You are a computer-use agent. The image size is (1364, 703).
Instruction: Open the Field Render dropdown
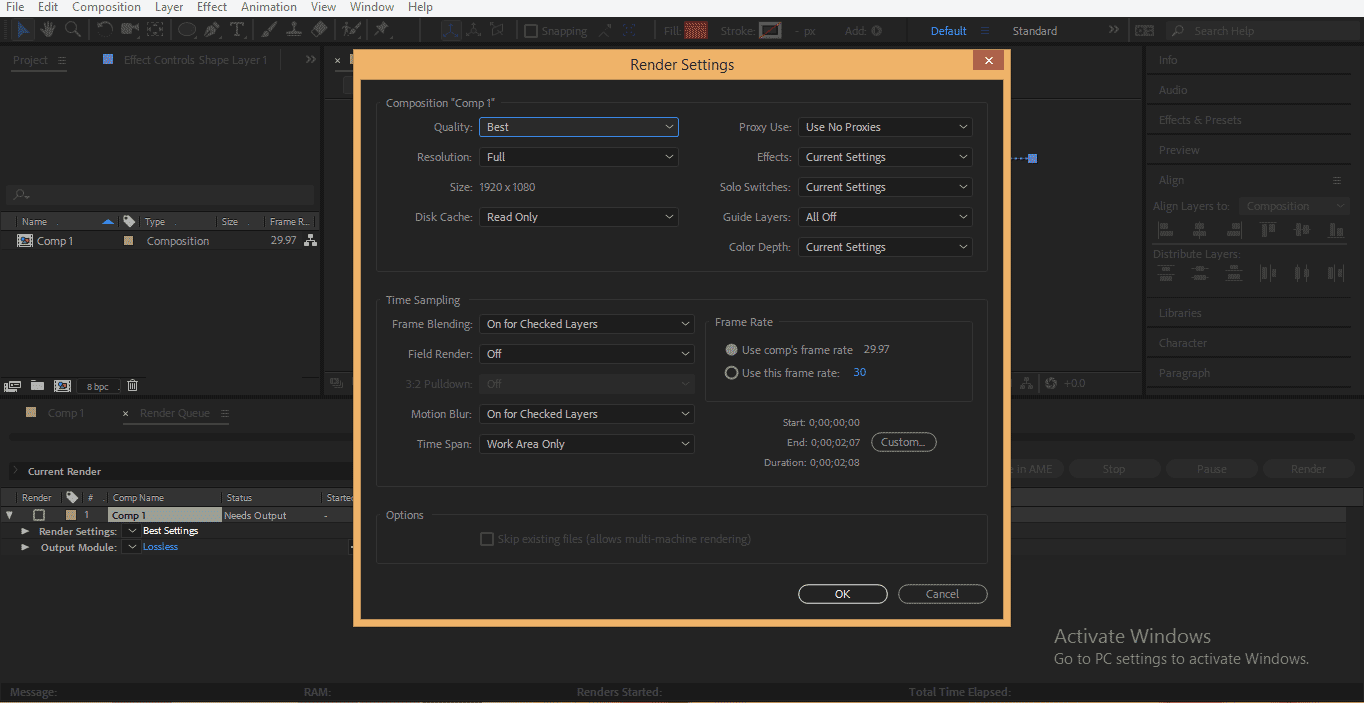click(x=587, y=354)
